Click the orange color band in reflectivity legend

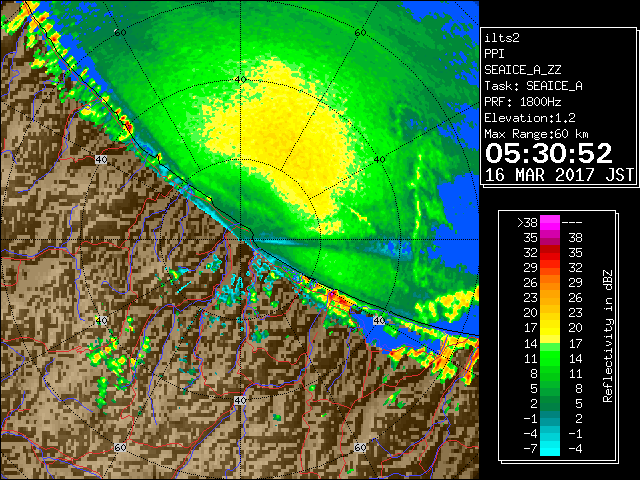pos(550,290)
